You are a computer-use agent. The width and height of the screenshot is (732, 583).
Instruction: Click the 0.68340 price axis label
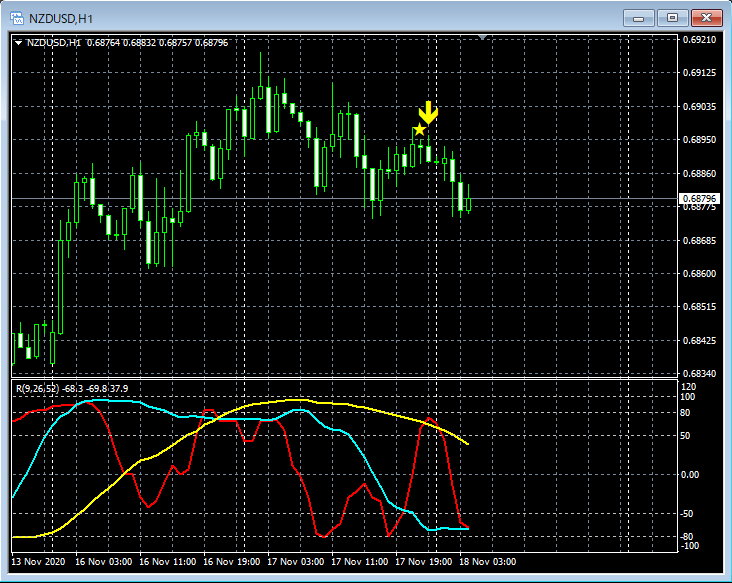(700, 374)
